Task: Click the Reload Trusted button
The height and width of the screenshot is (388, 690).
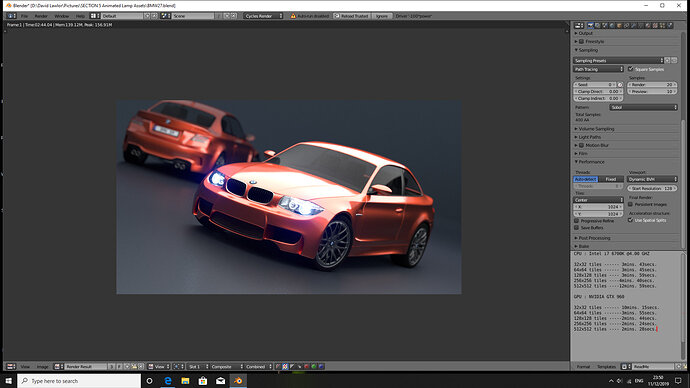Action: tap(351, 16)
